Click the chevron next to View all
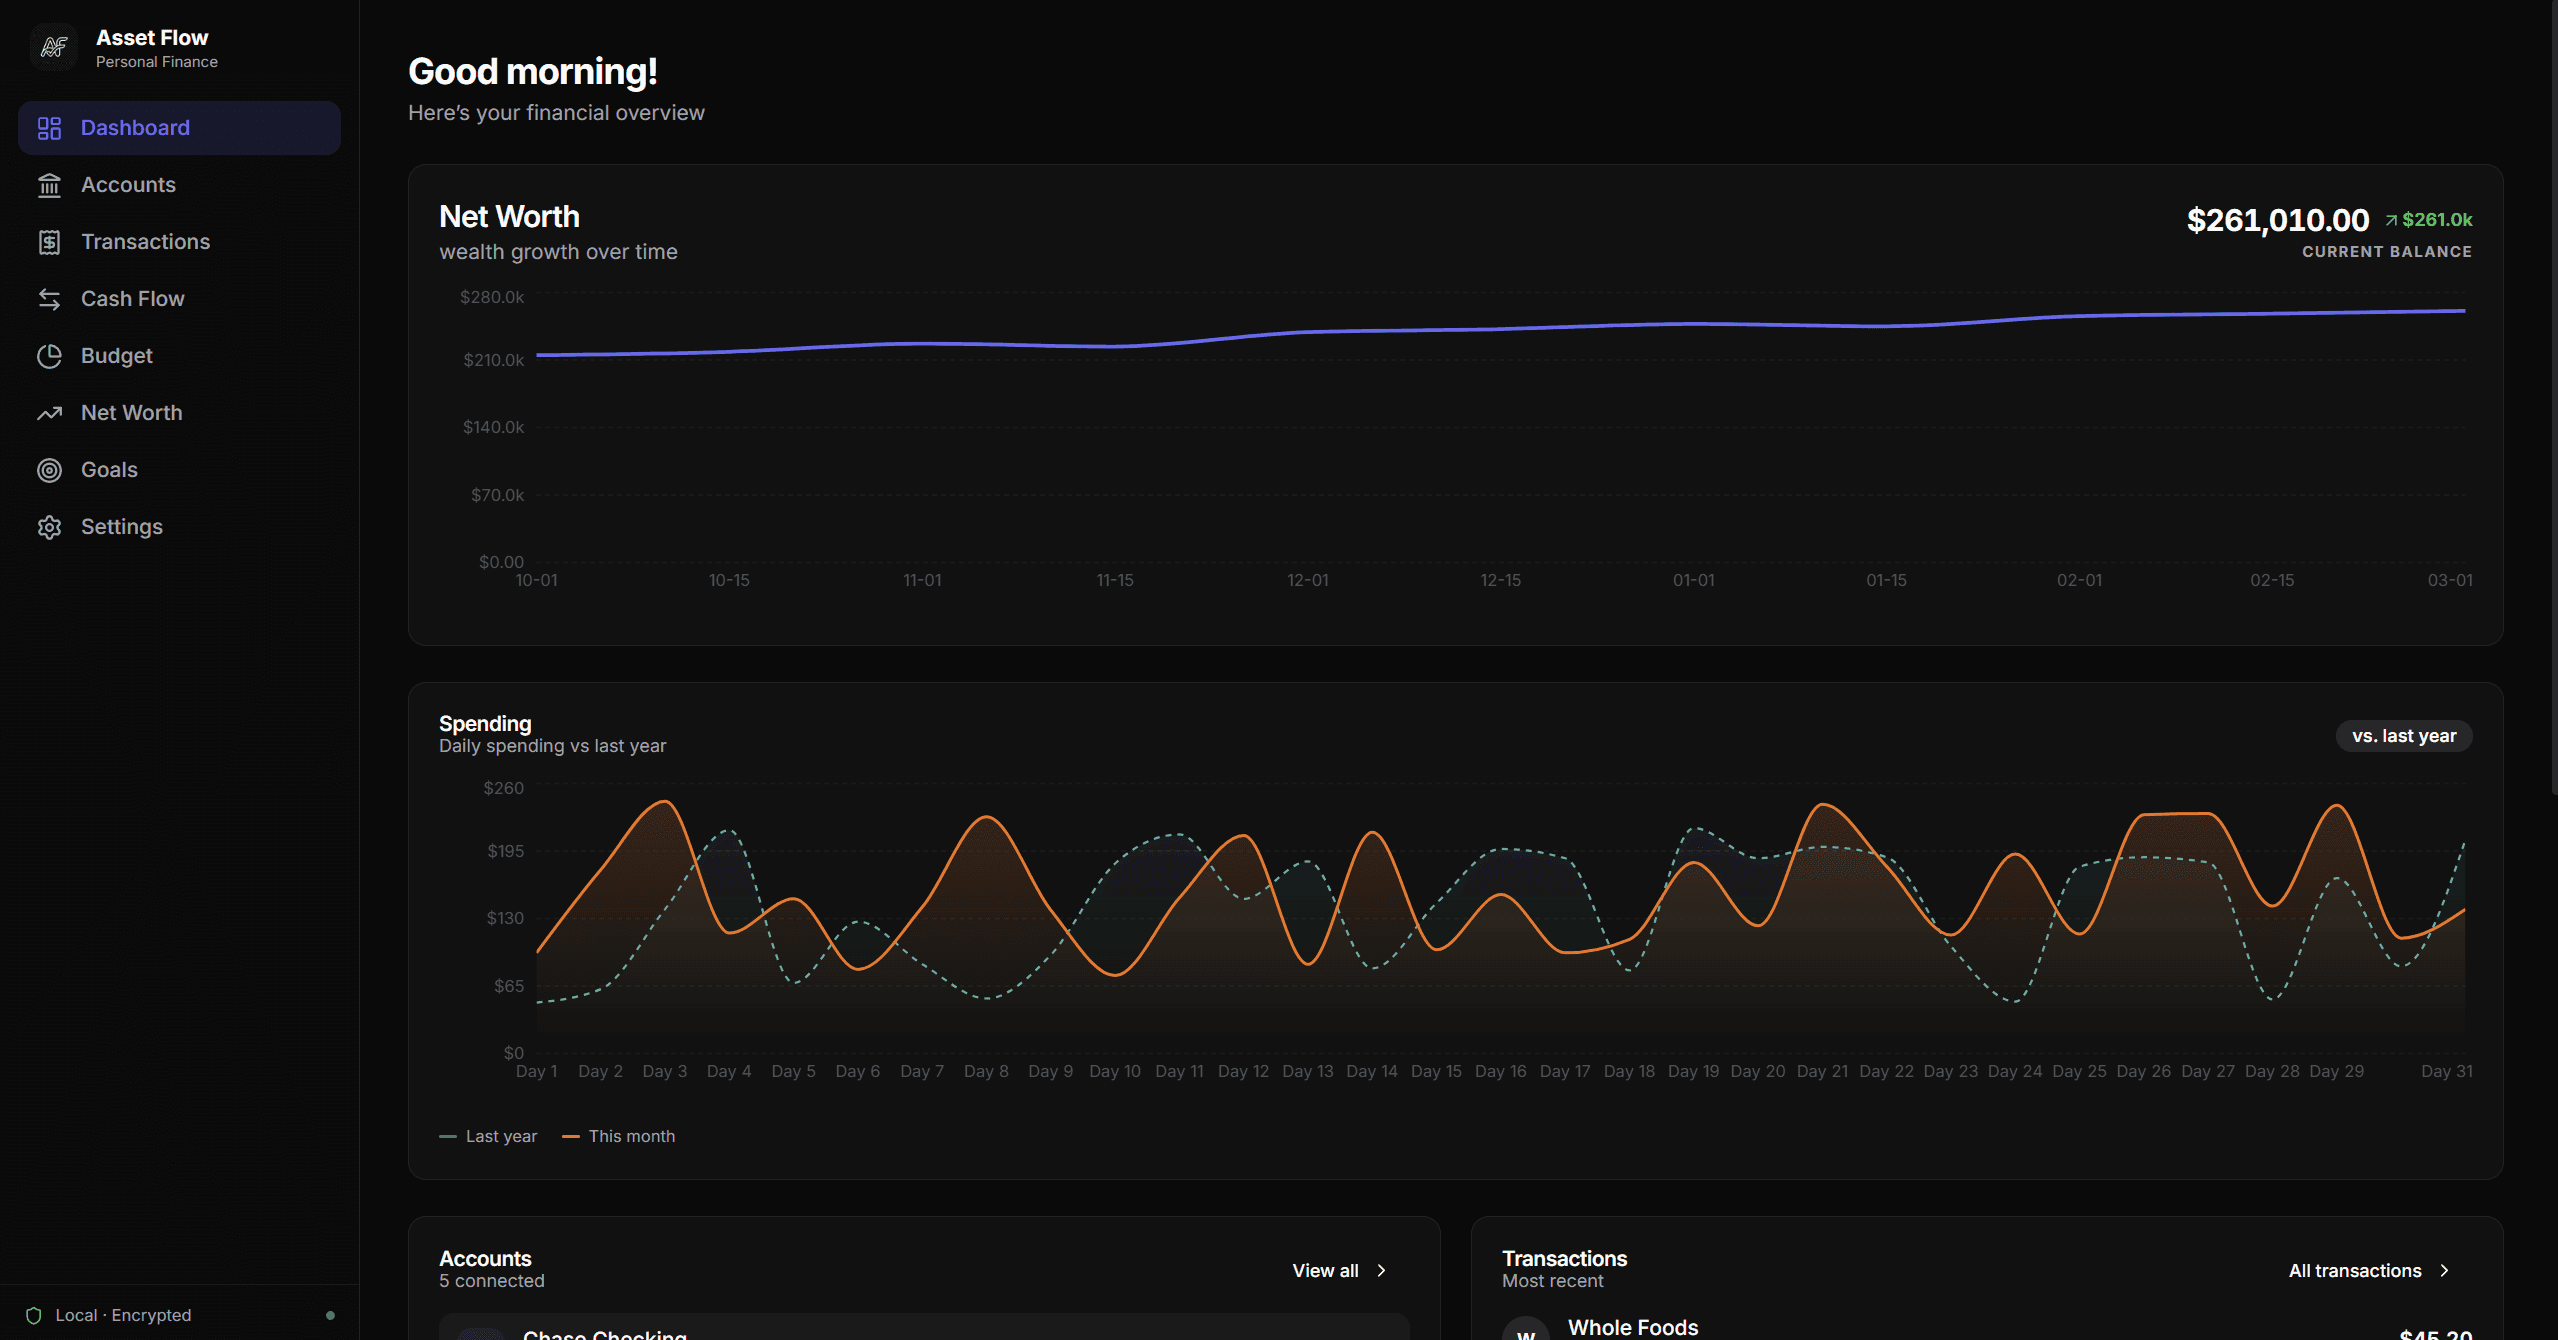 click(x=1382, y=1270)
